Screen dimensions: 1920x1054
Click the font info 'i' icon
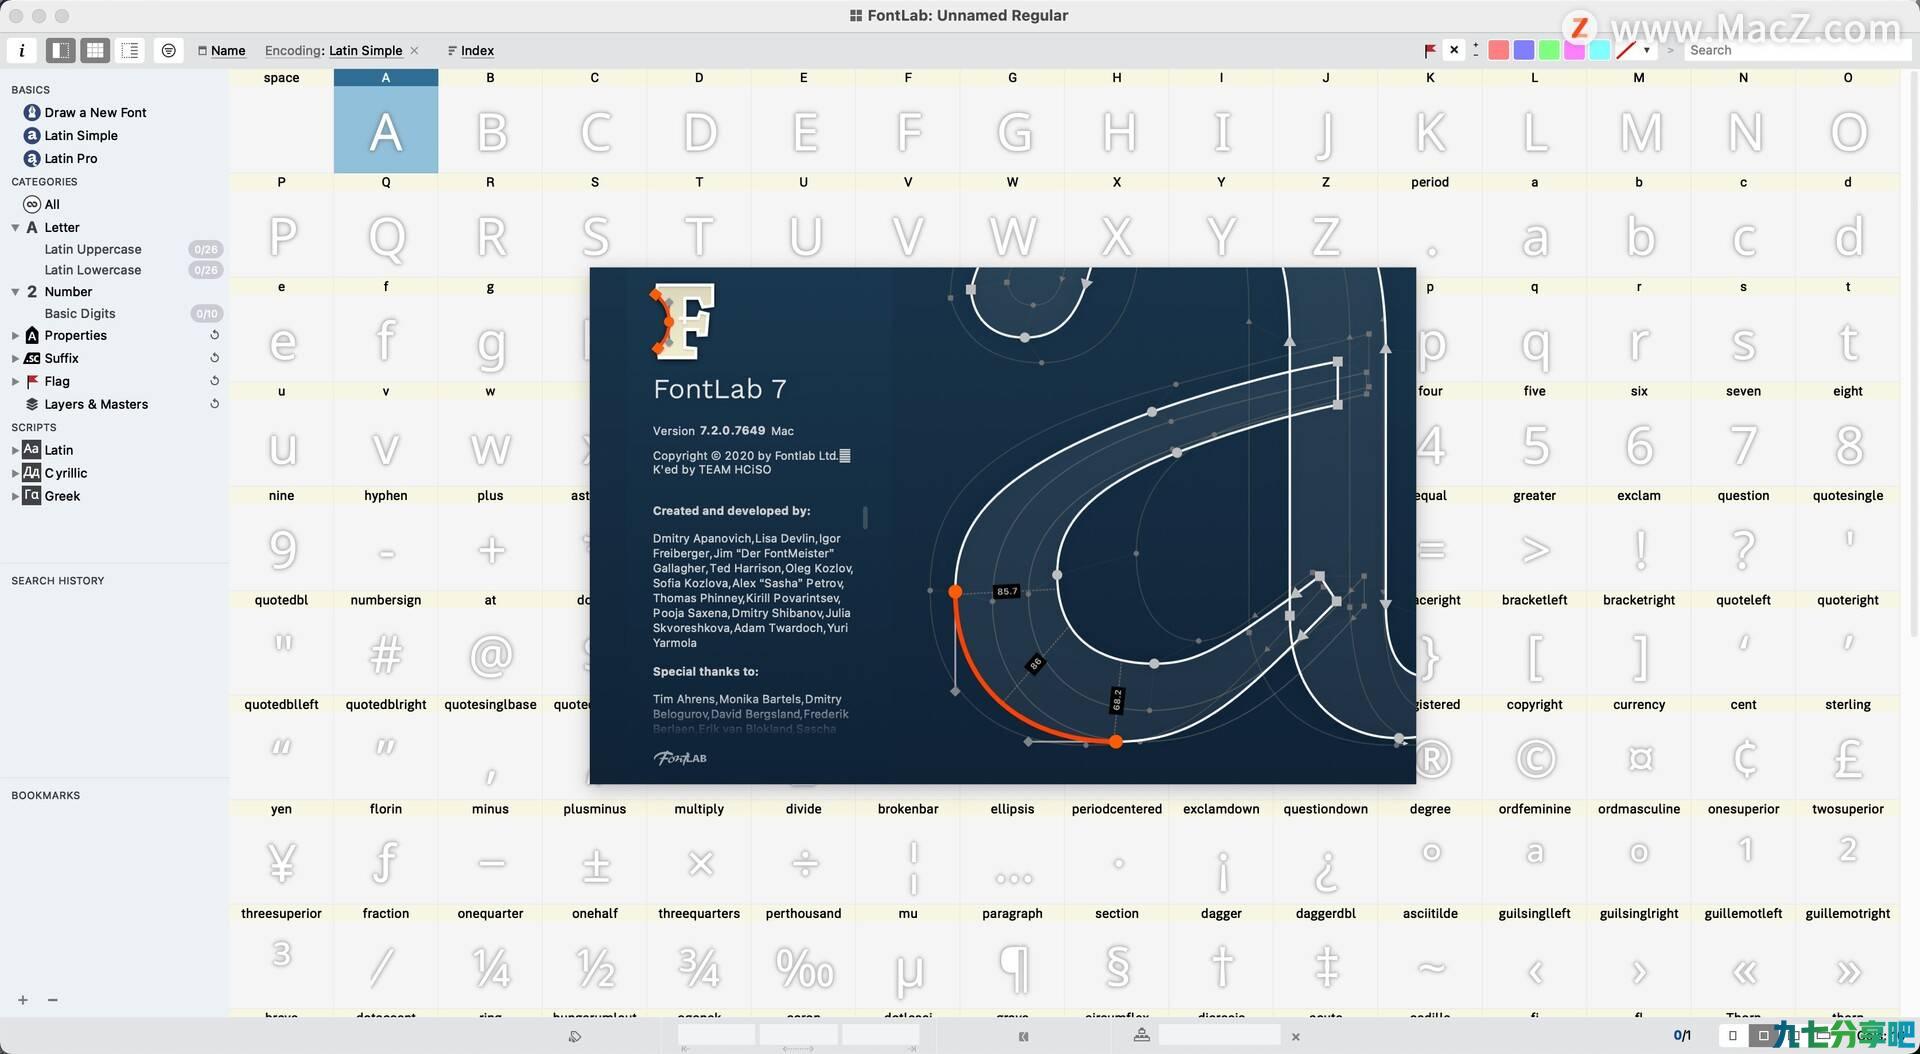click(x=22, y=50)
